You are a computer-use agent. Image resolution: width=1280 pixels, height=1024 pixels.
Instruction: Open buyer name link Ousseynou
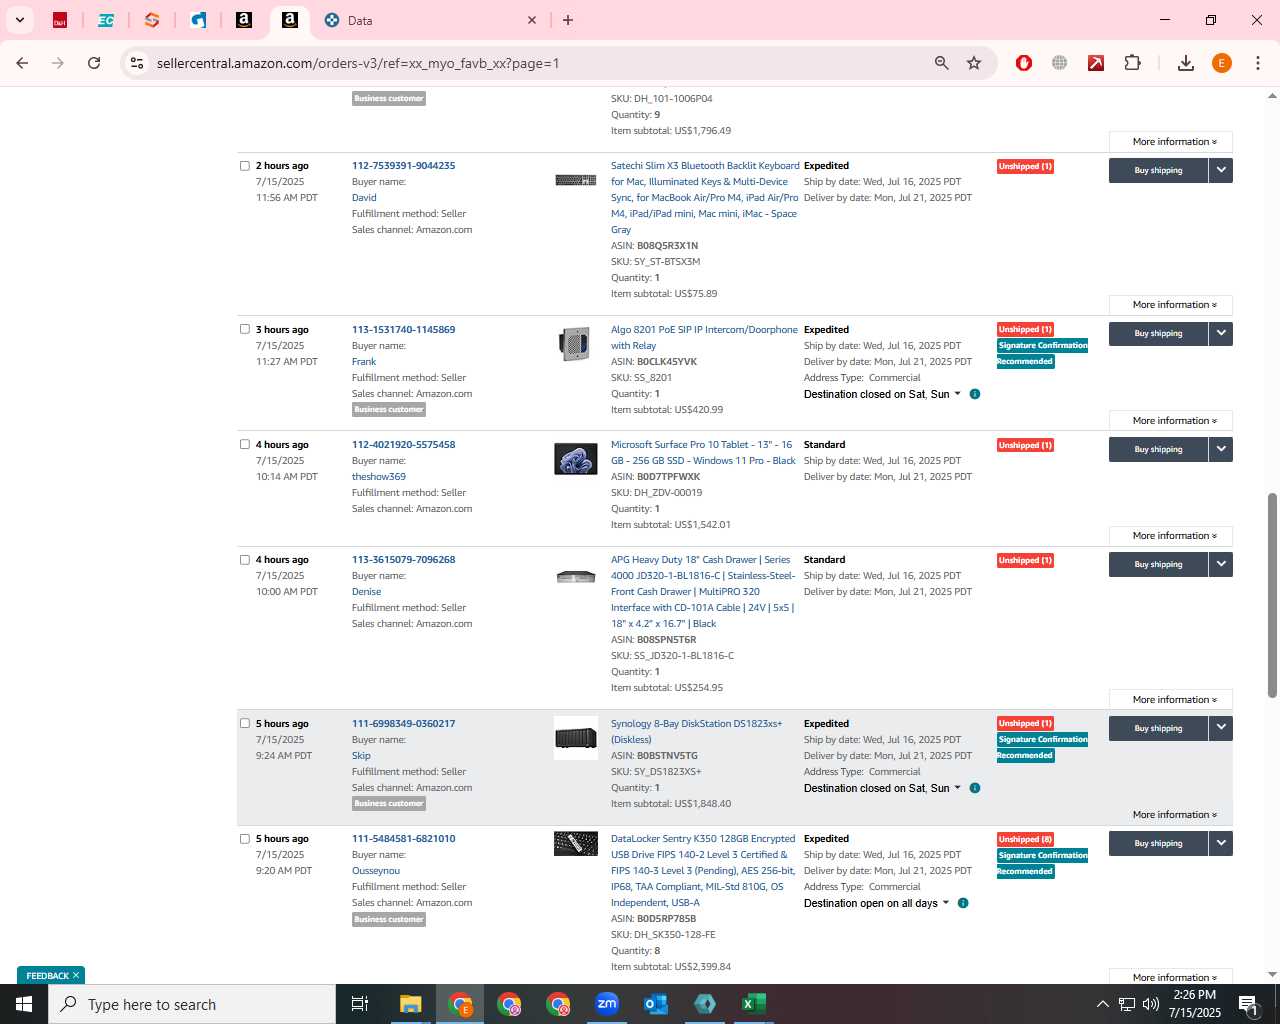[376, 871]
